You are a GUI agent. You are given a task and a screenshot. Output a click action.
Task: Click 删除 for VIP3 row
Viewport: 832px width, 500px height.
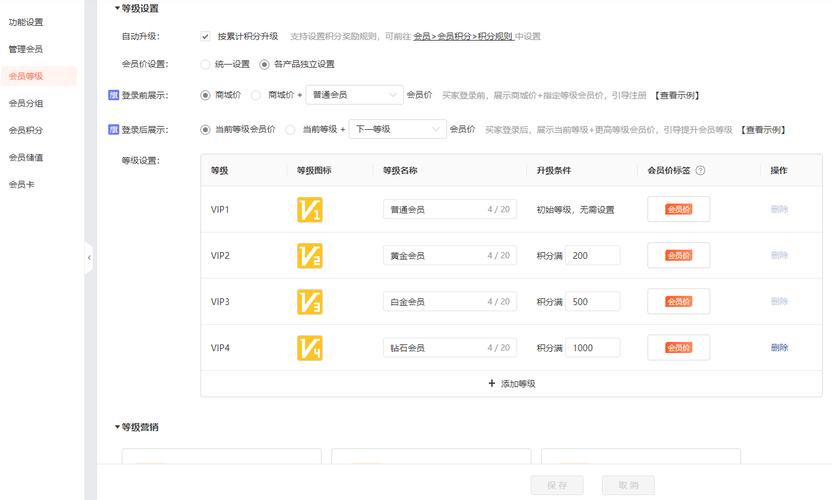pos(779,301)
